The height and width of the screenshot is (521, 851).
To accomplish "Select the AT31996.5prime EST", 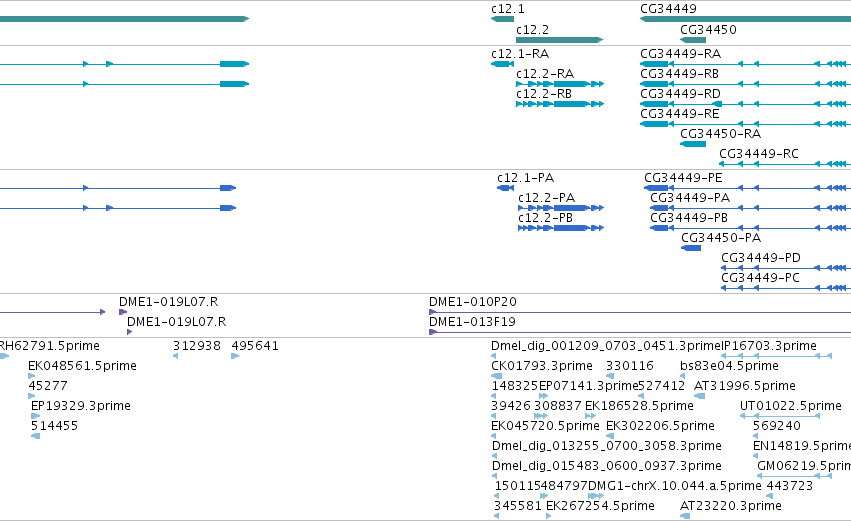I will (x=699, y=396).
